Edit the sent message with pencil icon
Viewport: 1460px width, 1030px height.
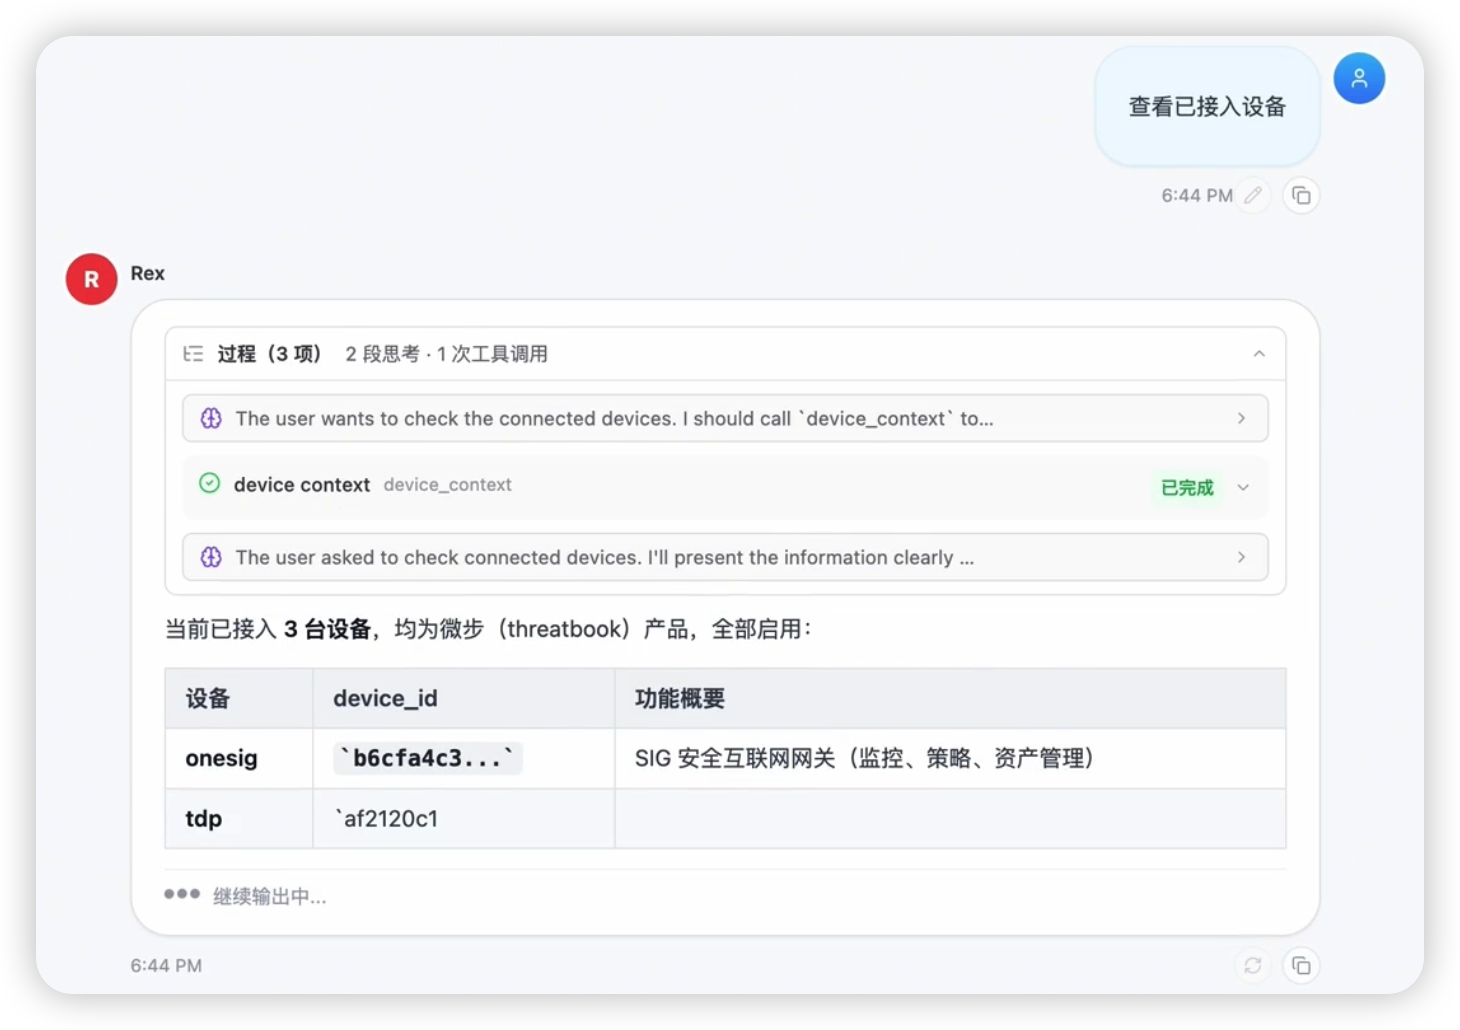point(1253,195)
